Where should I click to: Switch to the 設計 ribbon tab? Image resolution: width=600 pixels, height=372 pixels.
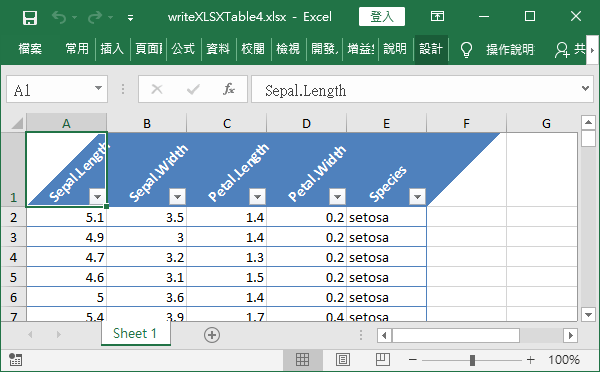(x=431, y=49)
